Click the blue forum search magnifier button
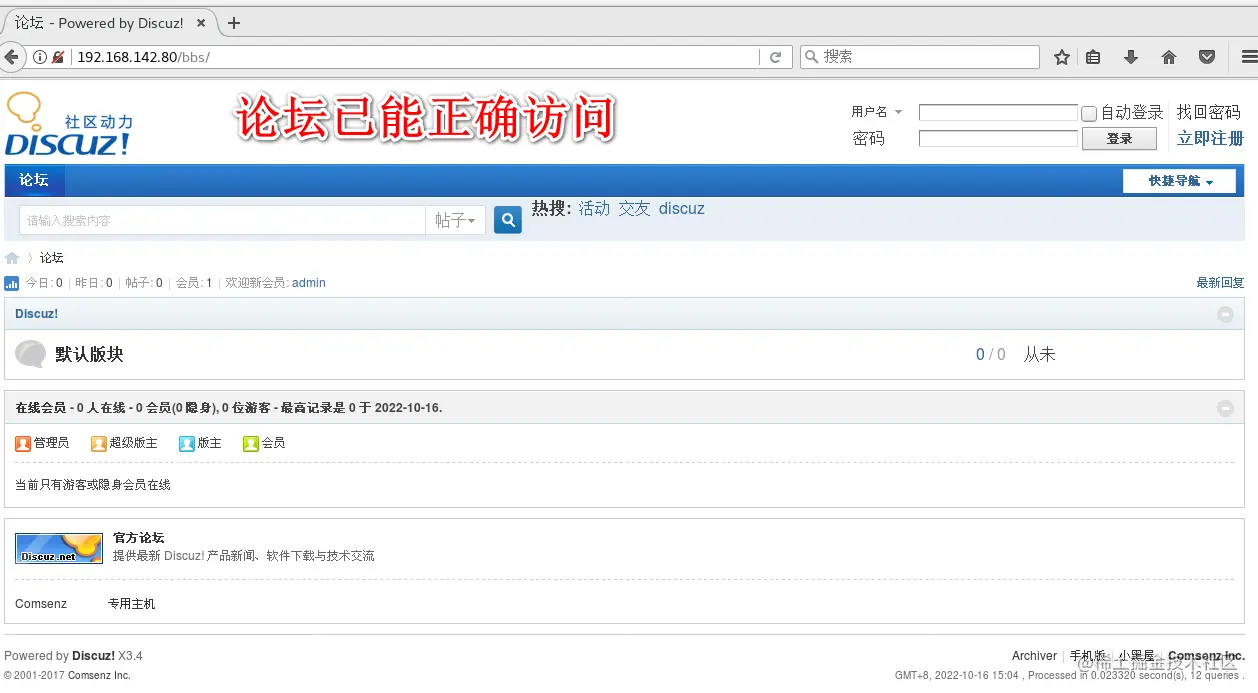This screenshot has width=1258, height=693. [x=508, y=220]
